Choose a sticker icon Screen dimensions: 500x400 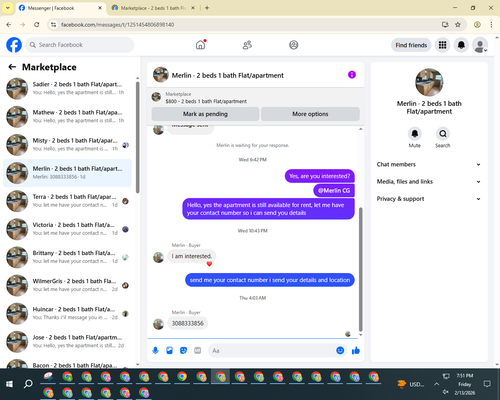[183, 350]
